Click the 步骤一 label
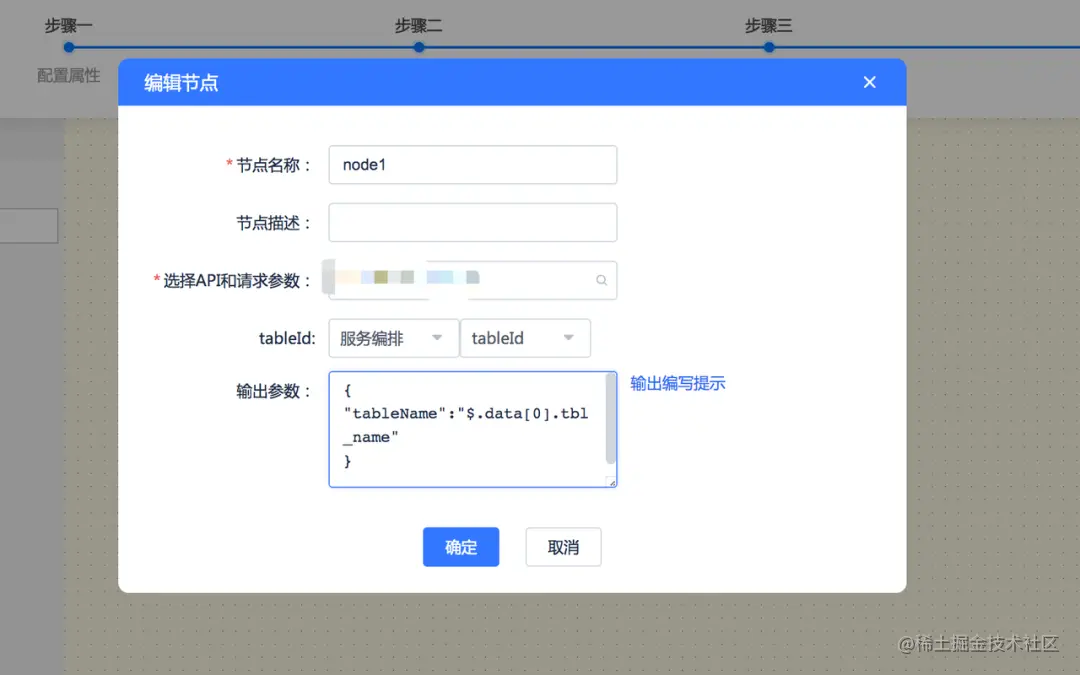This screenshot has height=675, width=1080. tap(69, 26)
